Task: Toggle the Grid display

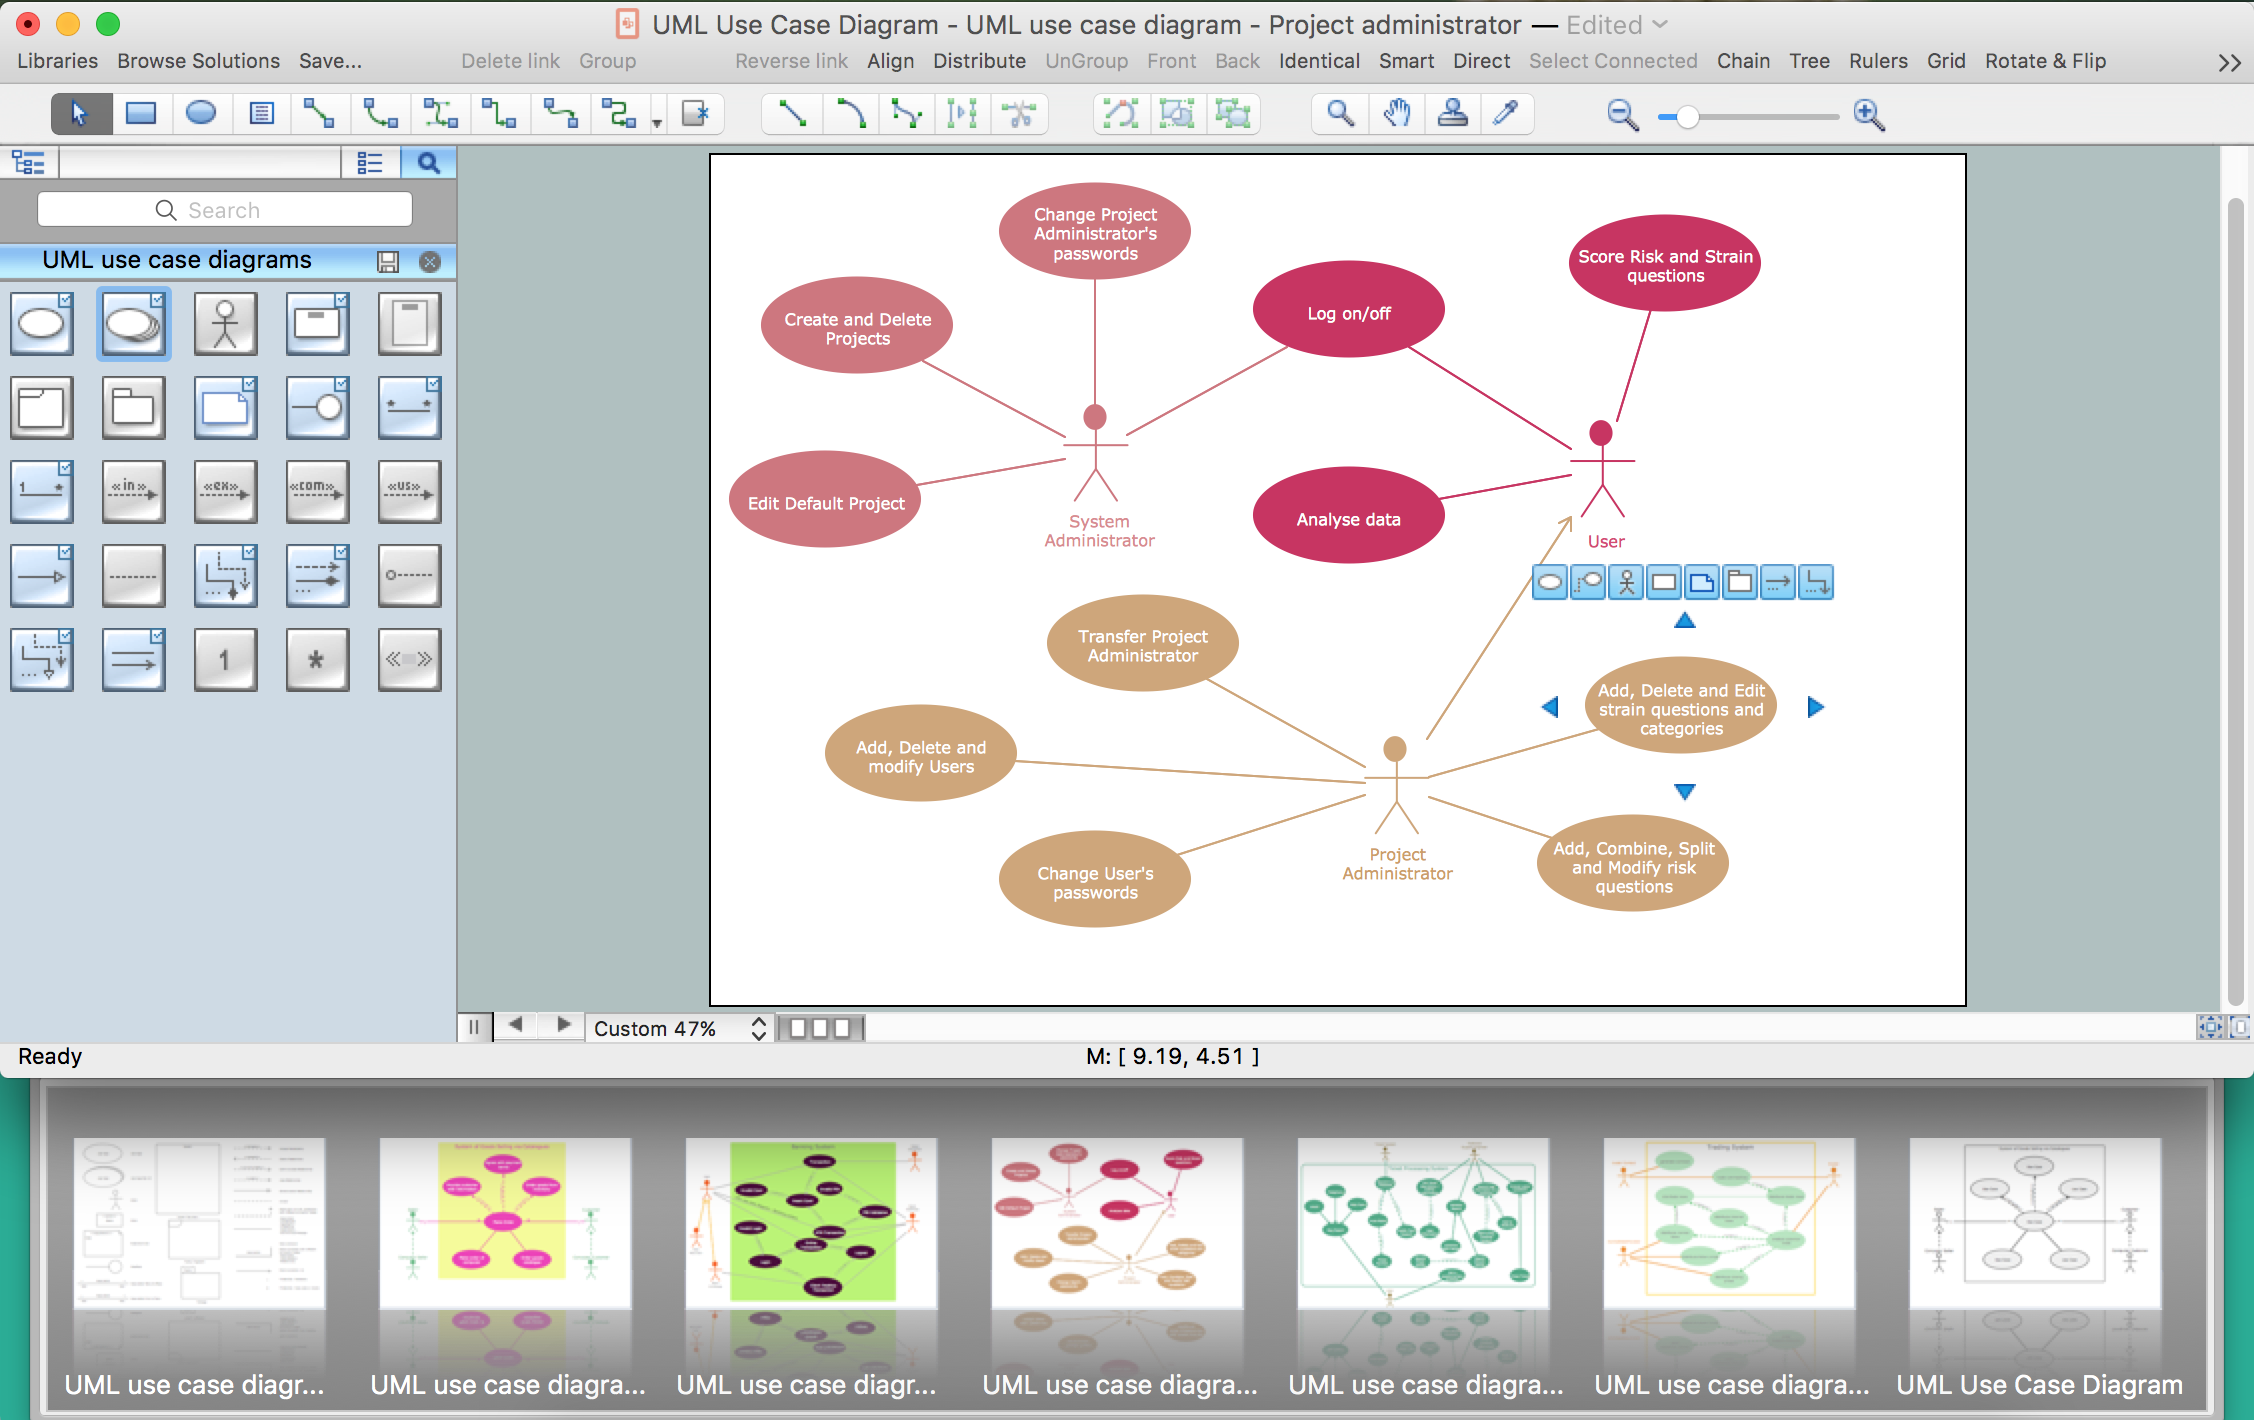Action: tap(1945, 61)
